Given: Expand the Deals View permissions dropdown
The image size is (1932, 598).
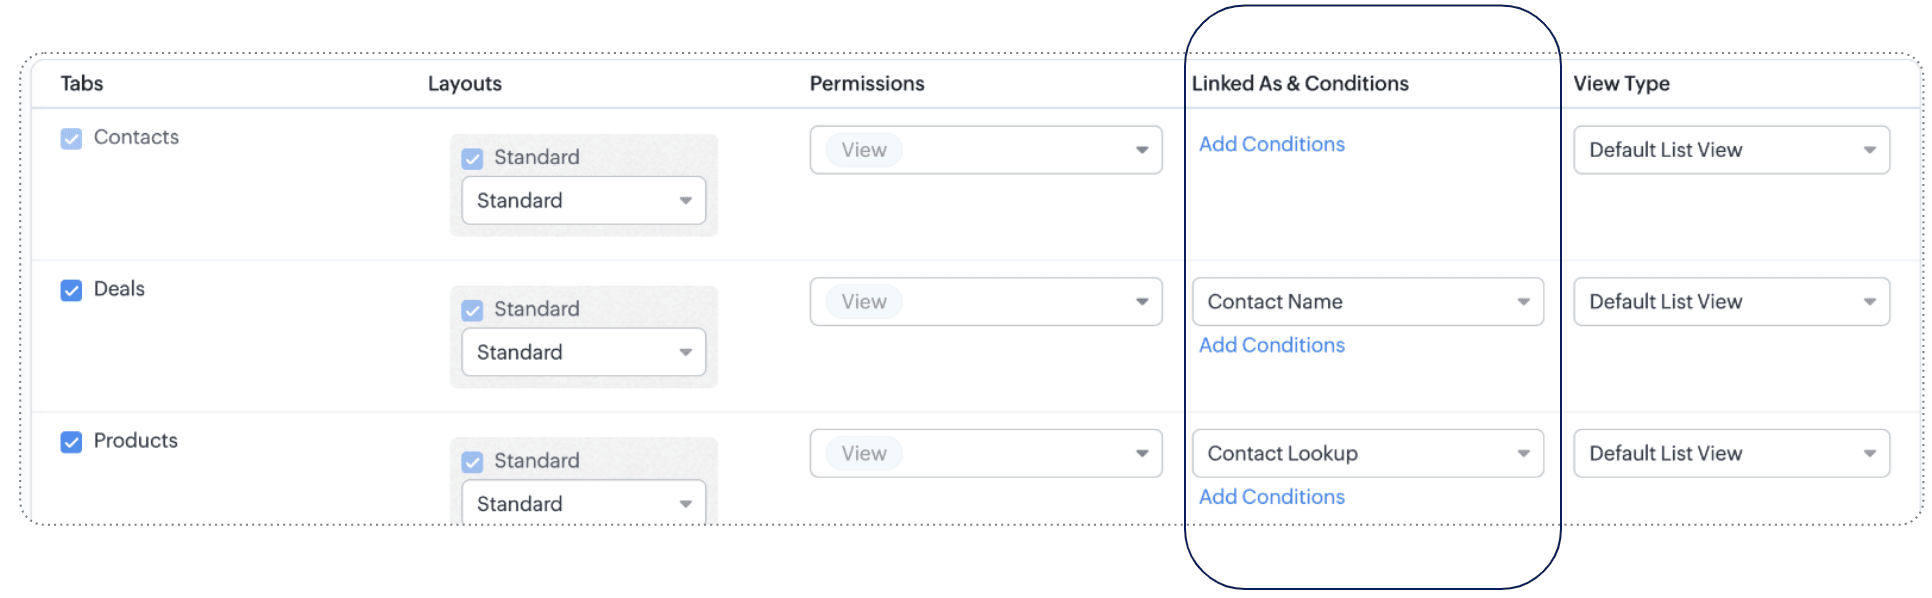Looking at the screenshot, I should [x=985, y=302].
